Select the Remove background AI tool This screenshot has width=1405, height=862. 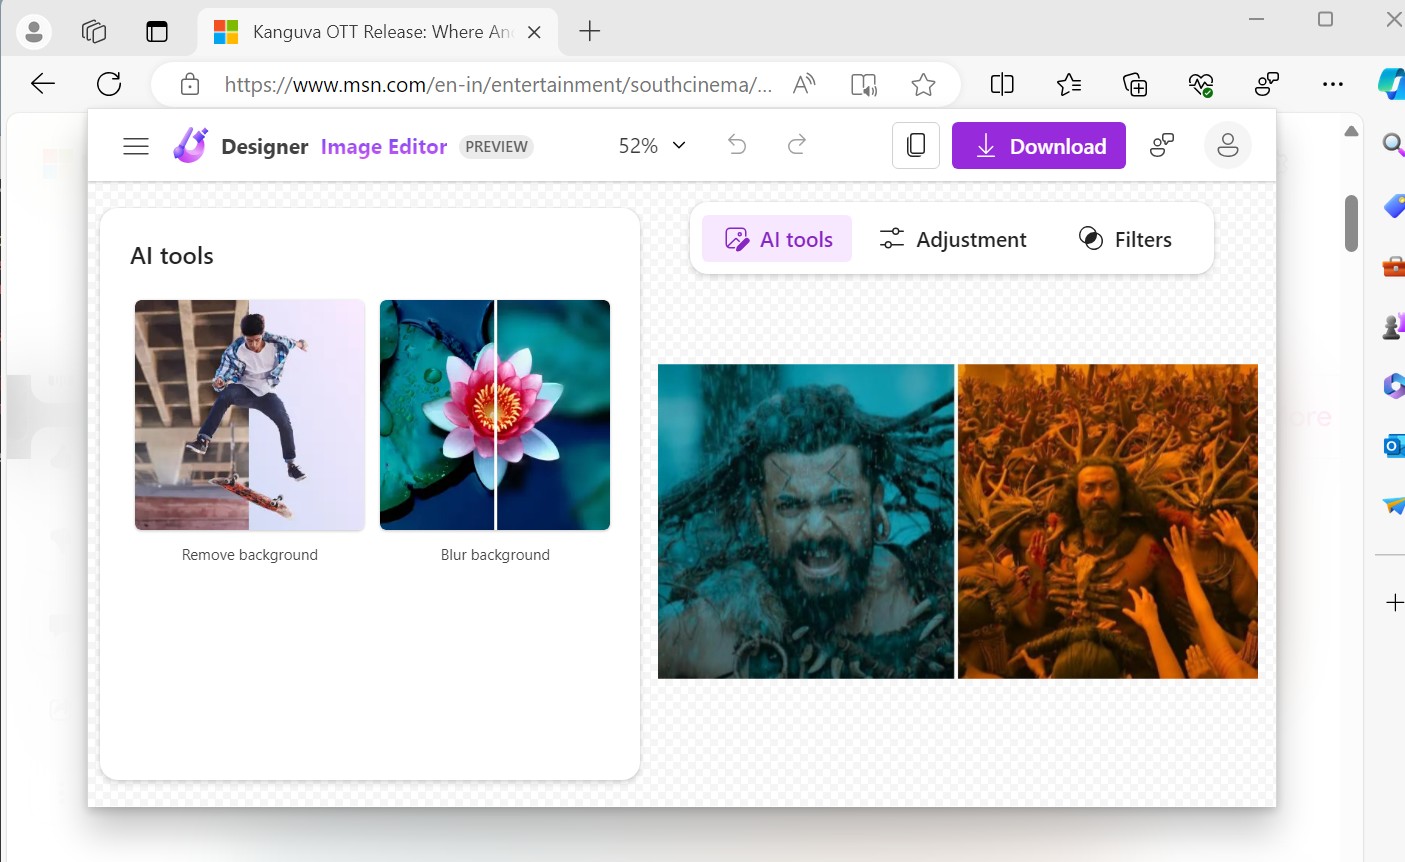pyautogui.click(x=249, y=415)
